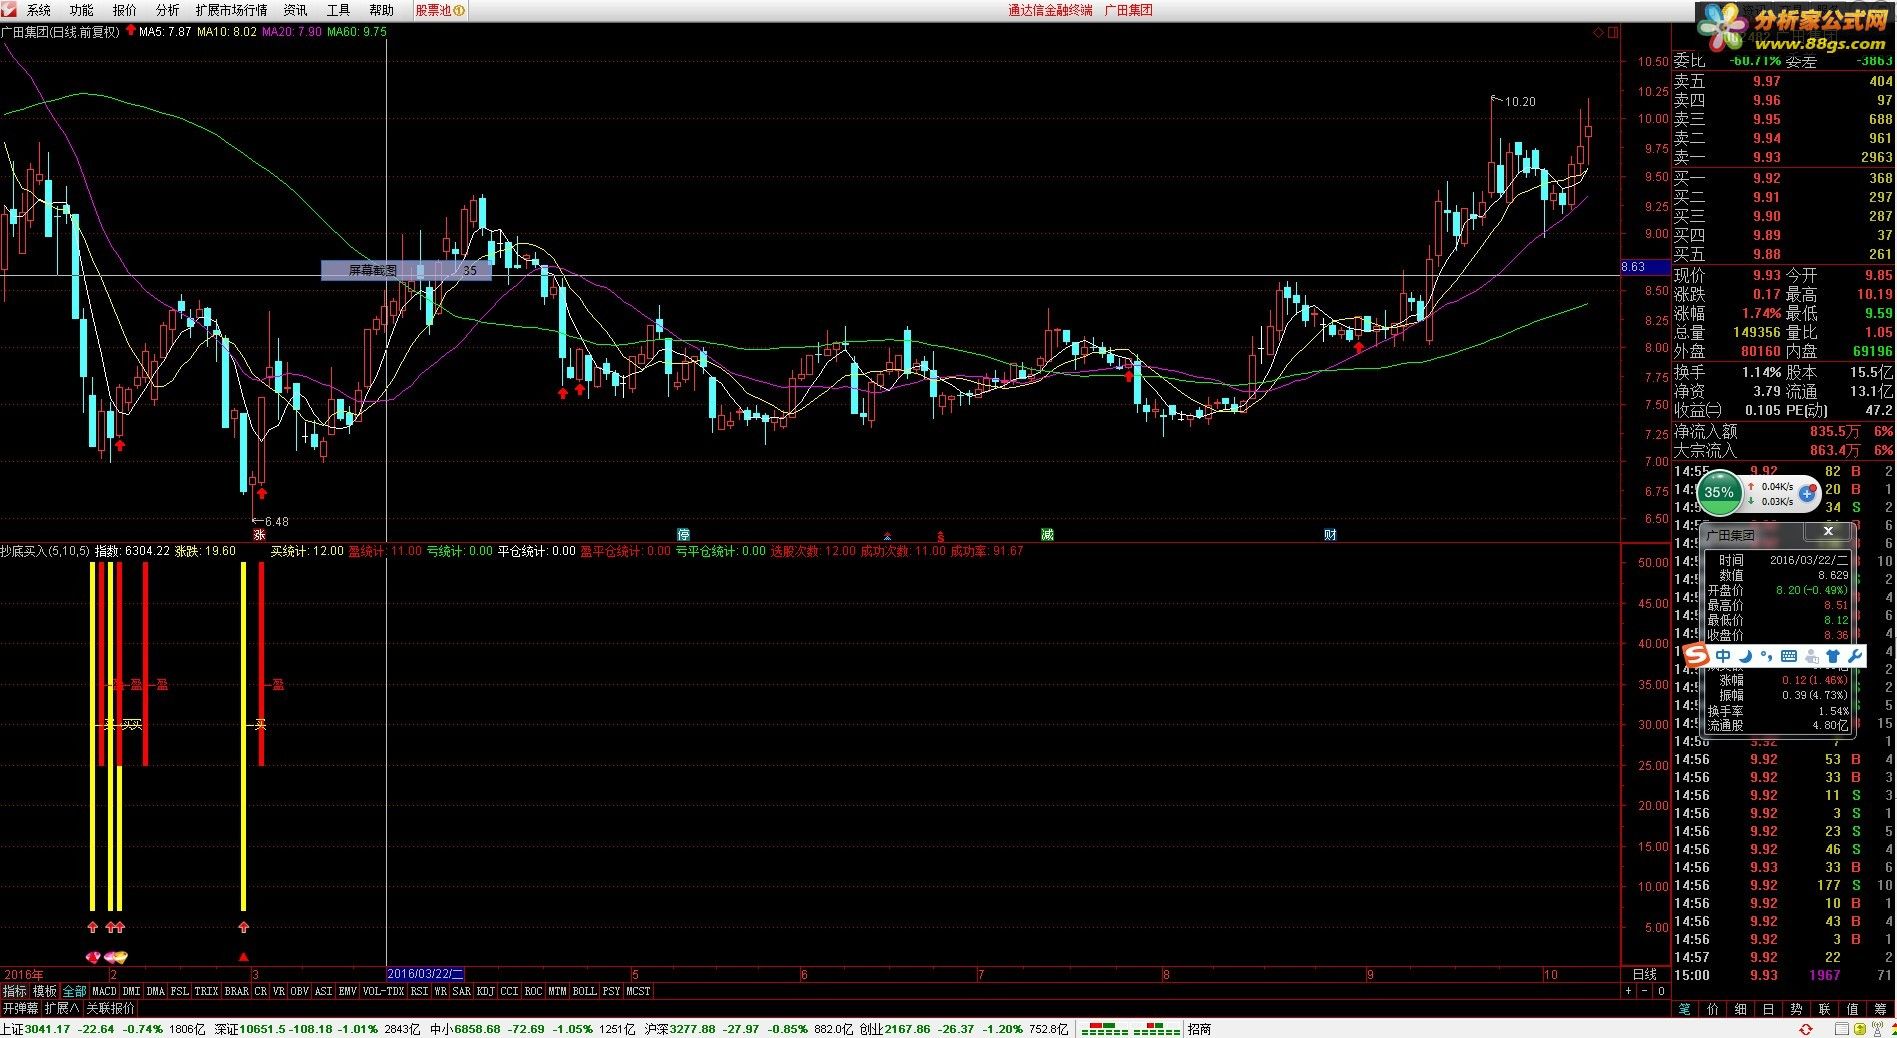
Task: Expand the 扩展∧ panel
Action: click(x=62, y=1008)
